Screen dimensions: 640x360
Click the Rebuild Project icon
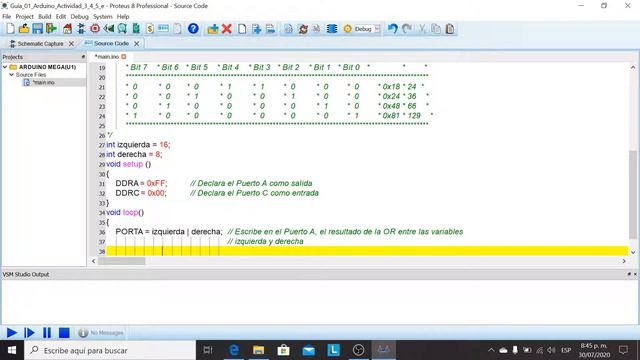(x=303, y=29)
